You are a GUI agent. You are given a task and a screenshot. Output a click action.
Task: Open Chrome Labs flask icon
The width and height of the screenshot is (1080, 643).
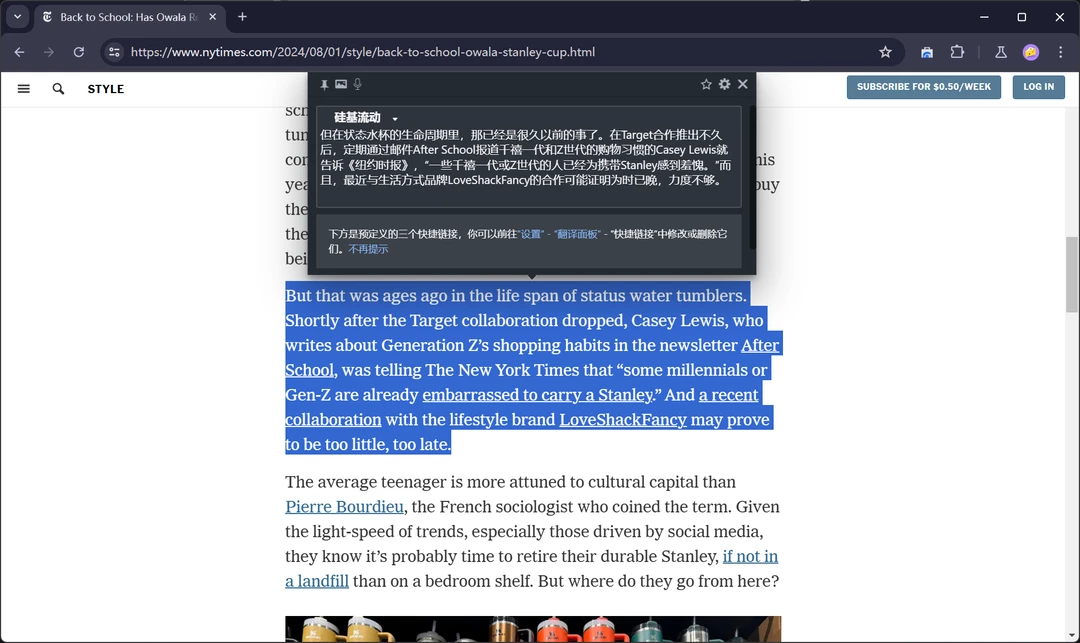pos(1001,52)
